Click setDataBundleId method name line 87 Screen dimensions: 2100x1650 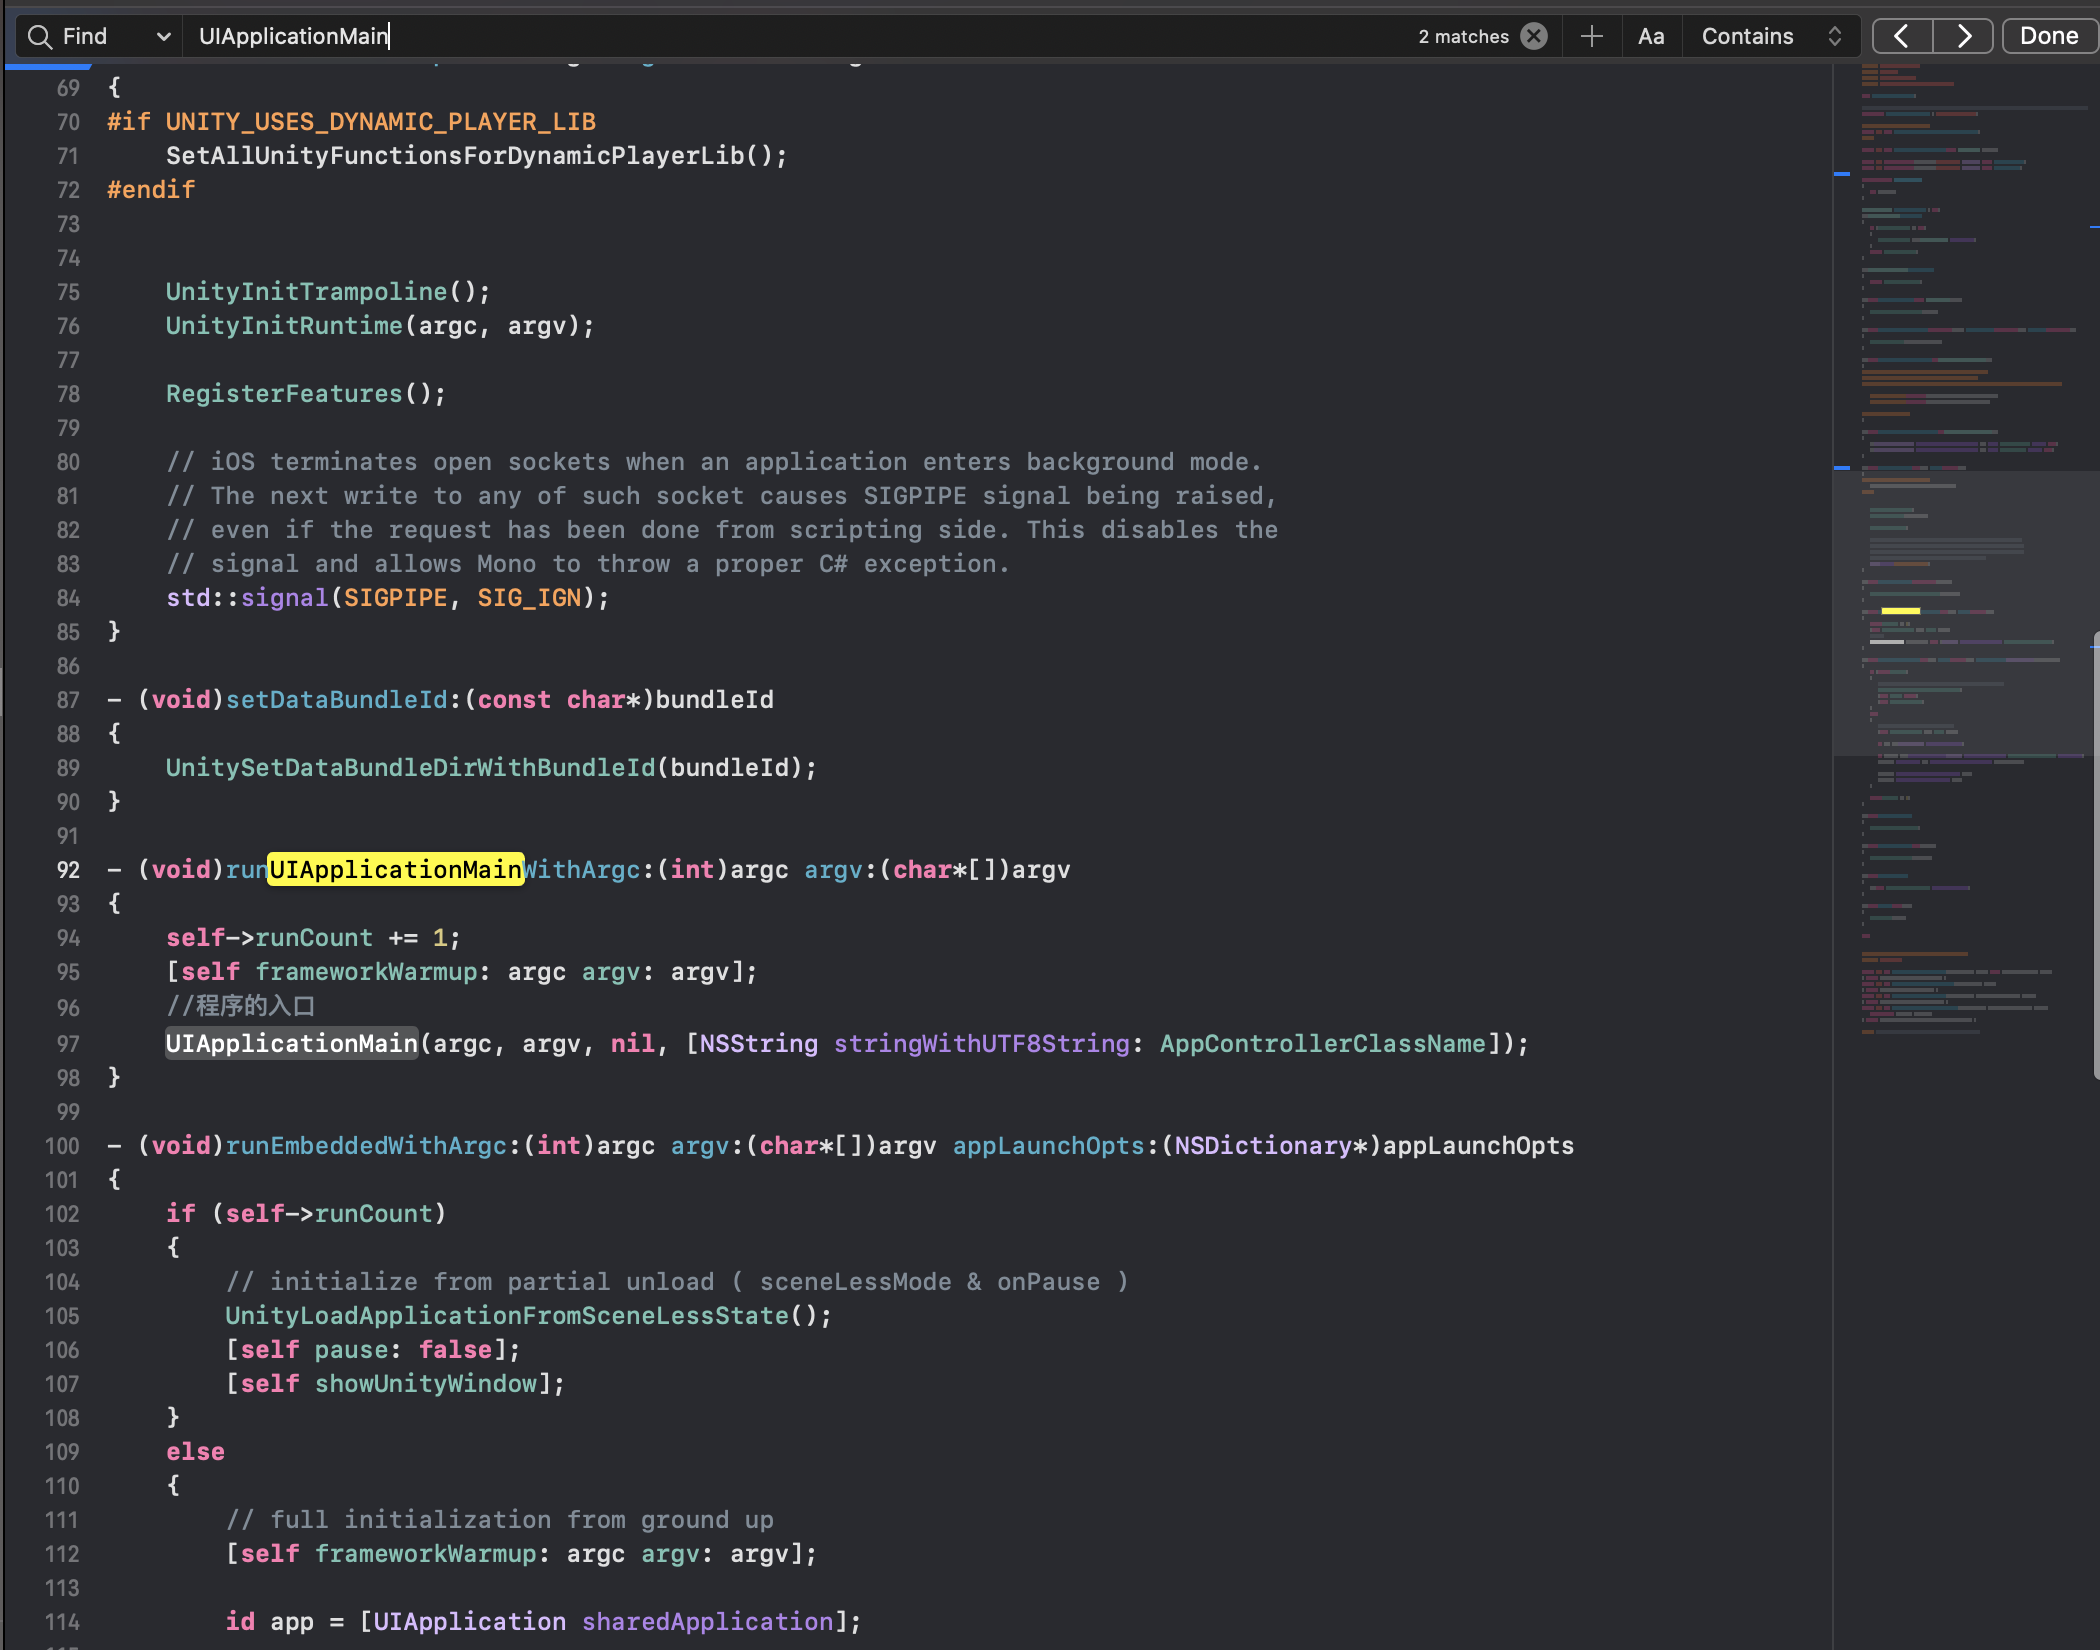337,700
